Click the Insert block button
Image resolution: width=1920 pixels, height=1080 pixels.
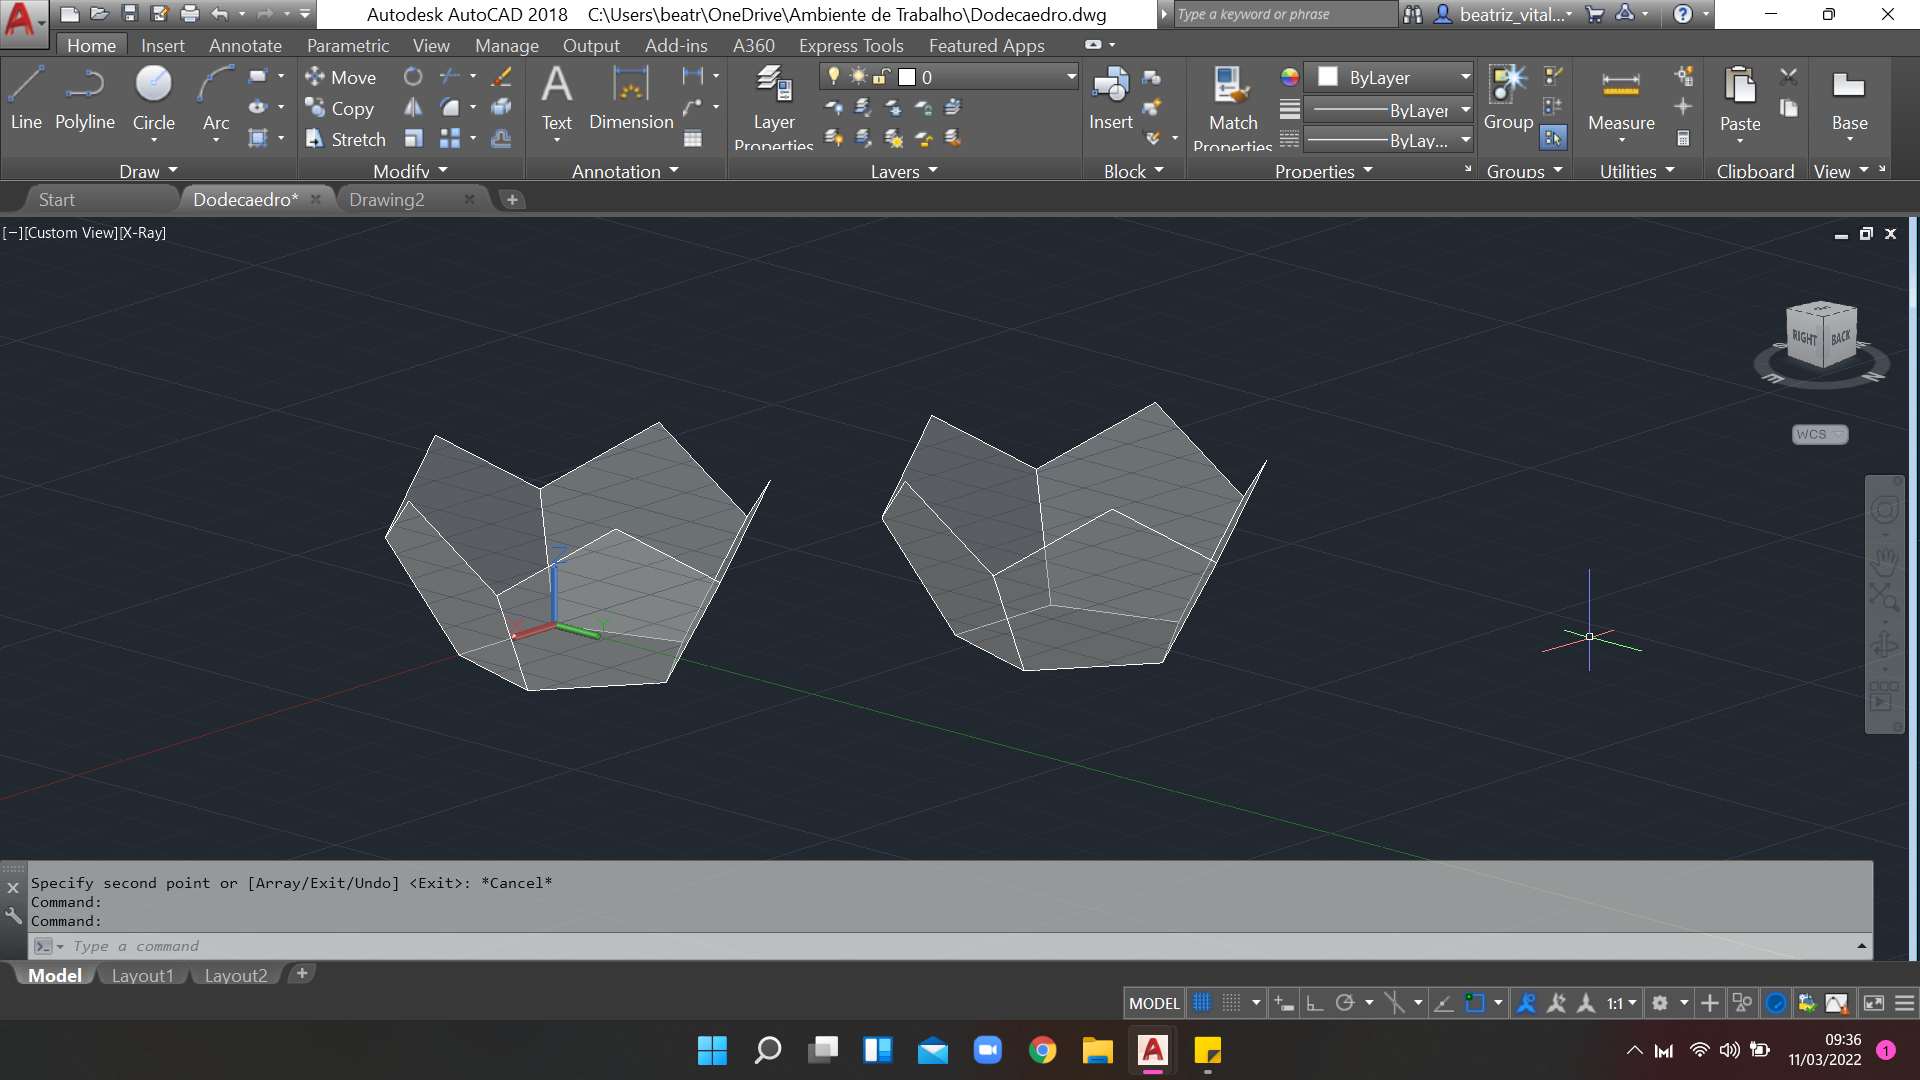point(1110,98)
